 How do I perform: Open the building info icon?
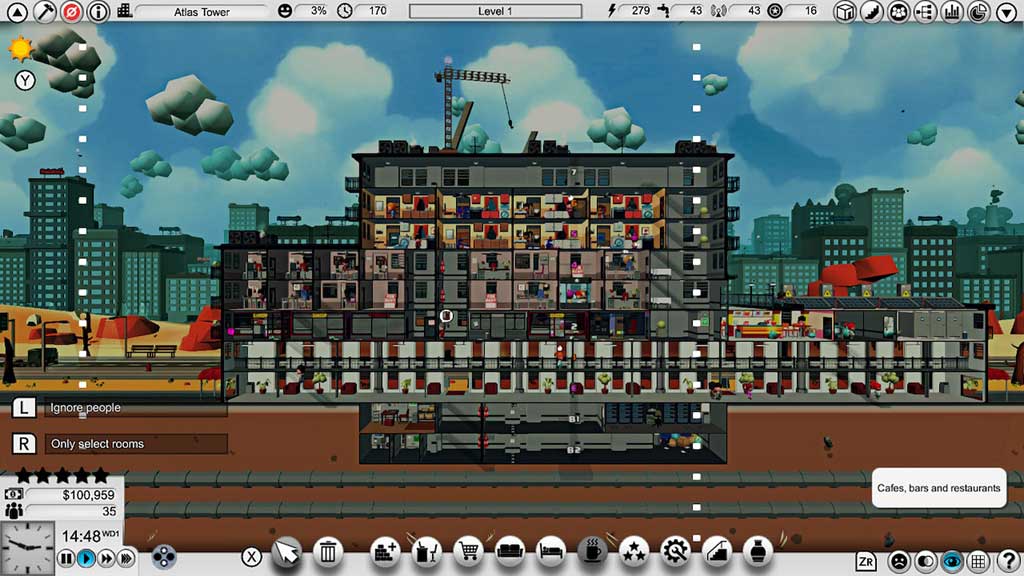point(98,12)
